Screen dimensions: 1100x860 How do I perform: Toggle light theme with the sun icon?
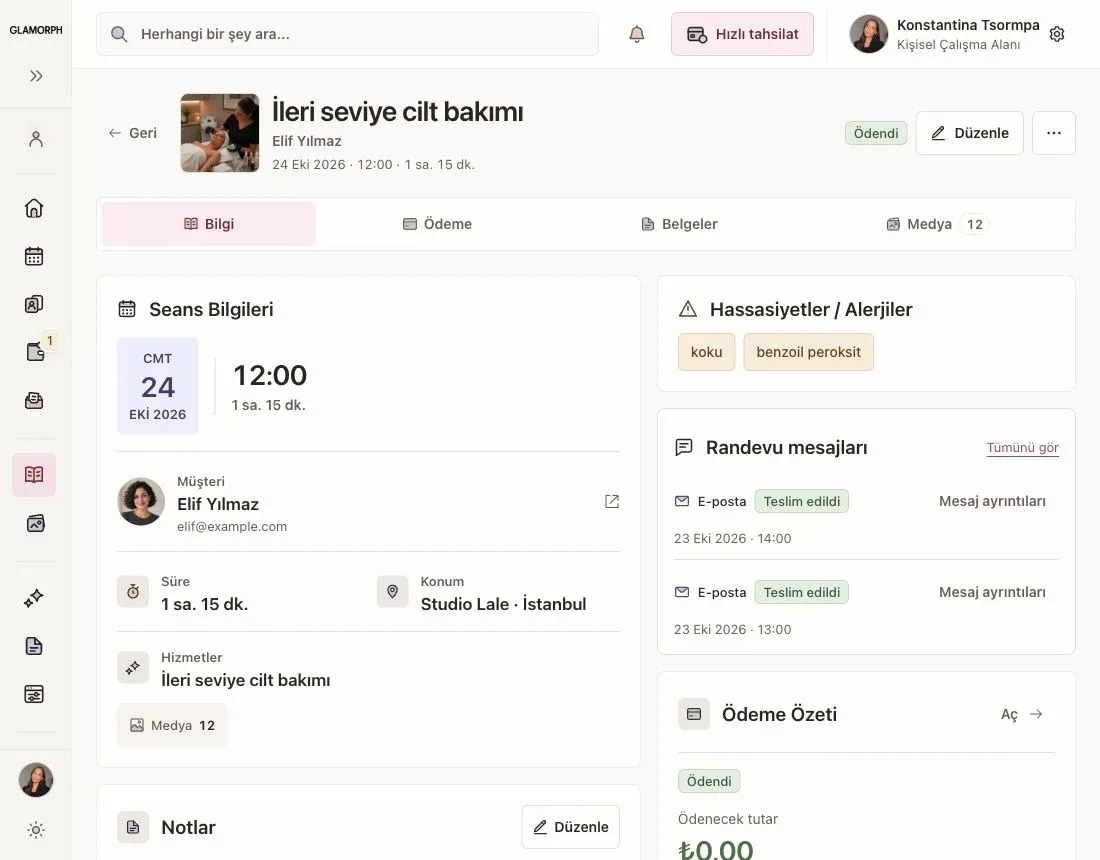pos(36,830)
